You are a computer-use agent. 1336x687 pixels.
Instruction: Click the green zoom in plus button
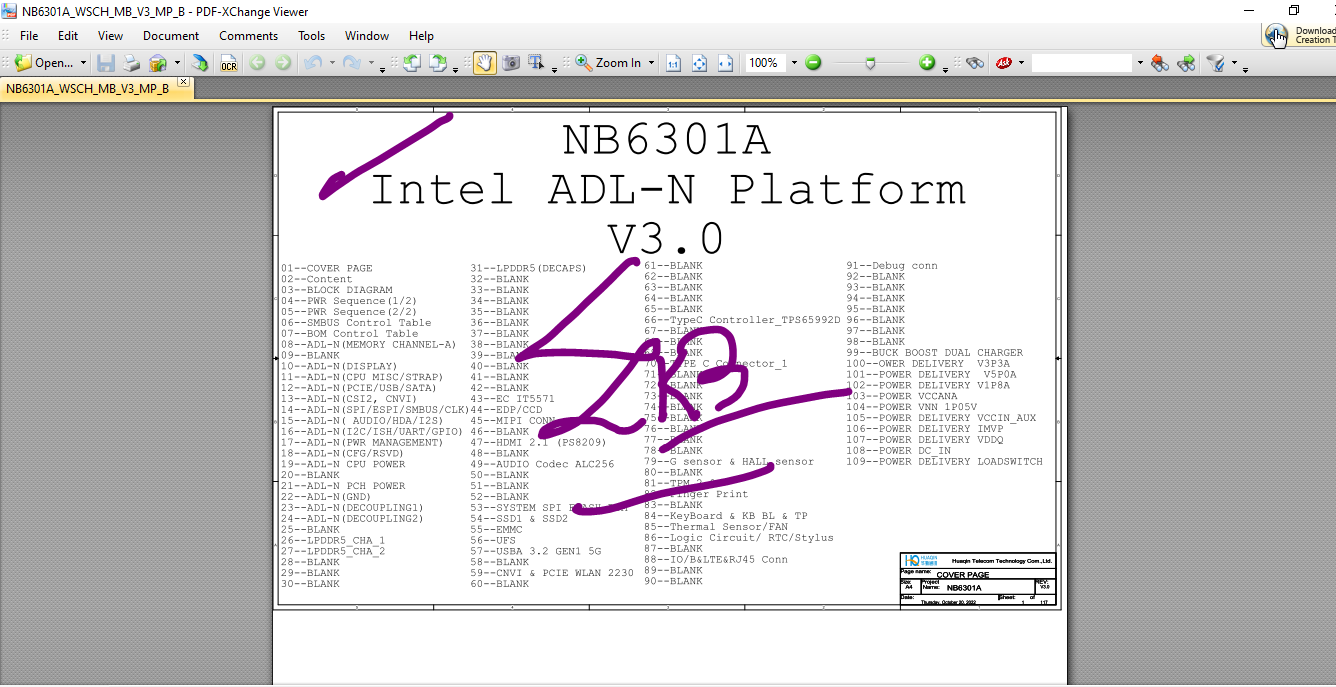927,63
